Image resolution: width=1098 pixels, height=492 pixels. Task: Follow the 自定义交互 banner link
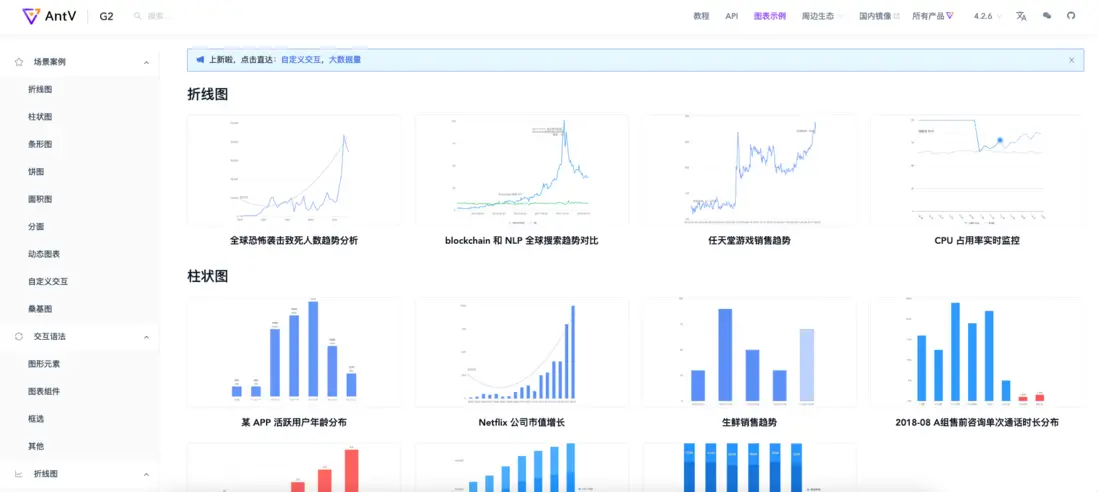301,60
